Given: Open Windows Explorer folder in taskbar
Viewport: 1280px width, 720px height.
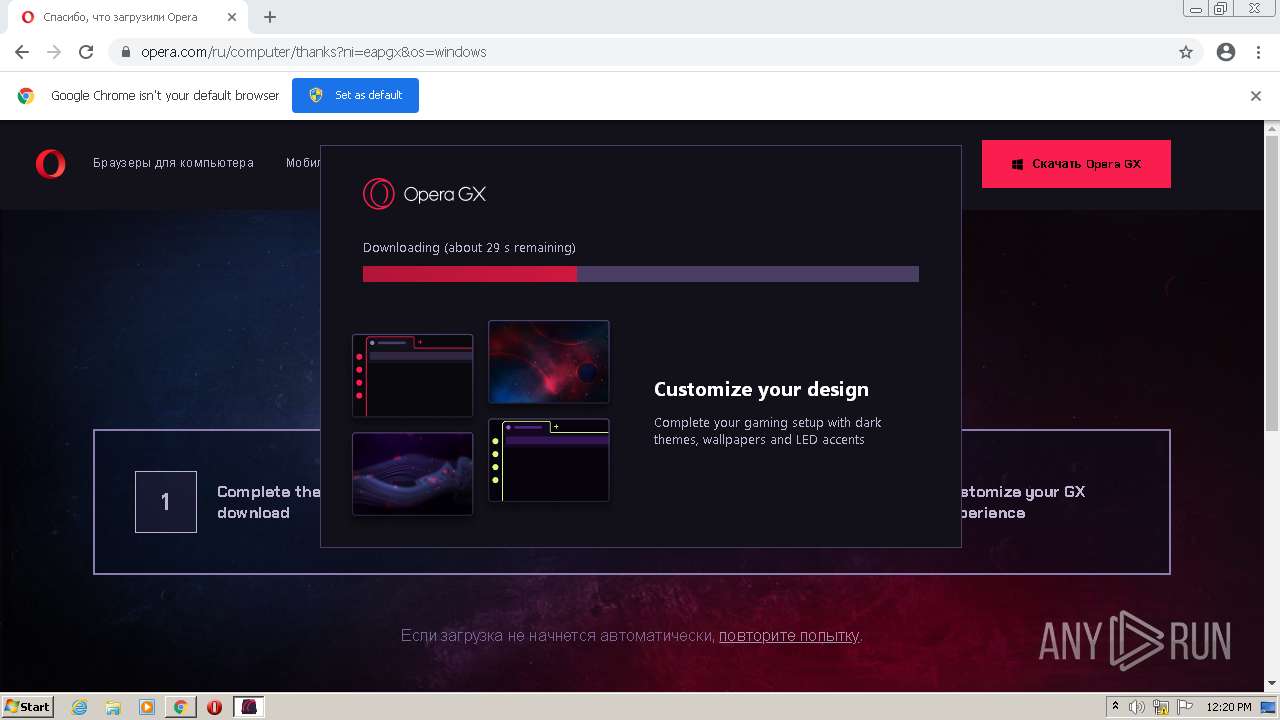Looking at the screenshot, I should pyautogui.click(x=113, y=707).
